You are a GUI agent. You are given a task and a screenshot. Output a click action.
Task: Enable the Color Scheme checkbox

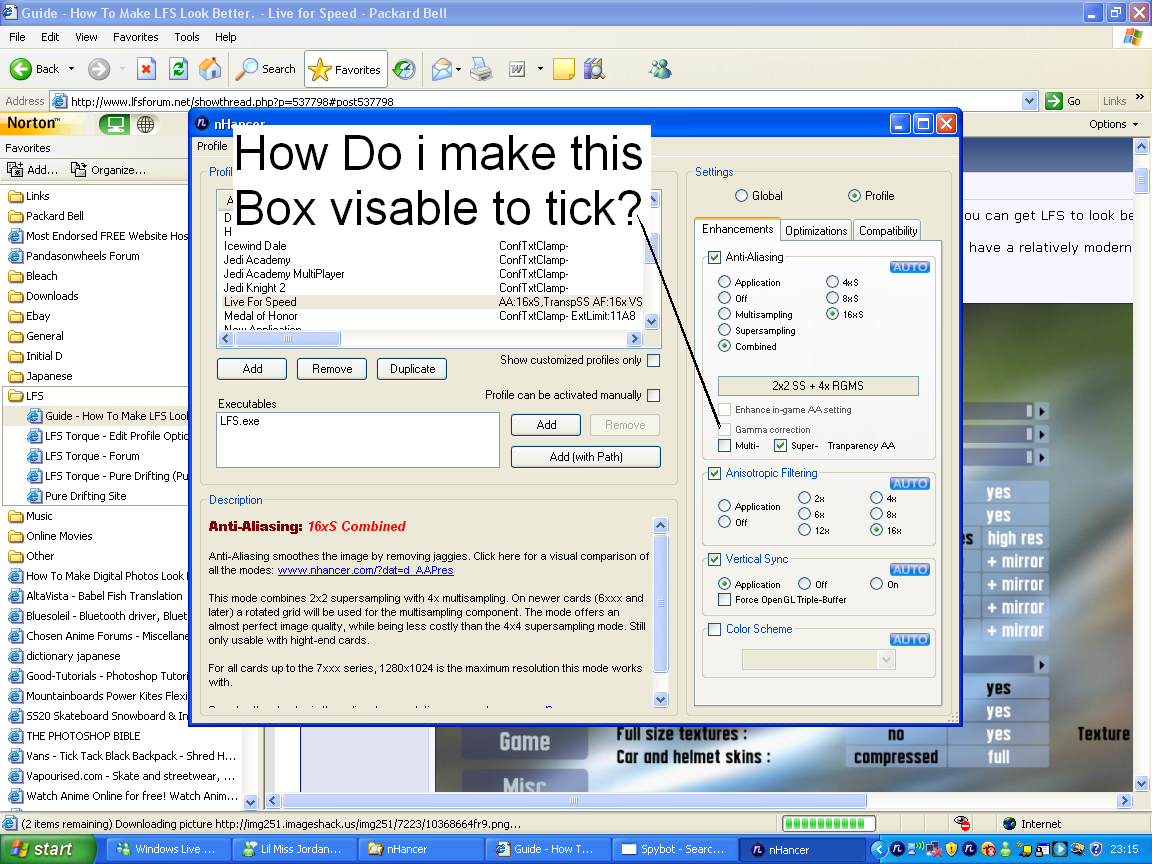click(x=714, y=629)
